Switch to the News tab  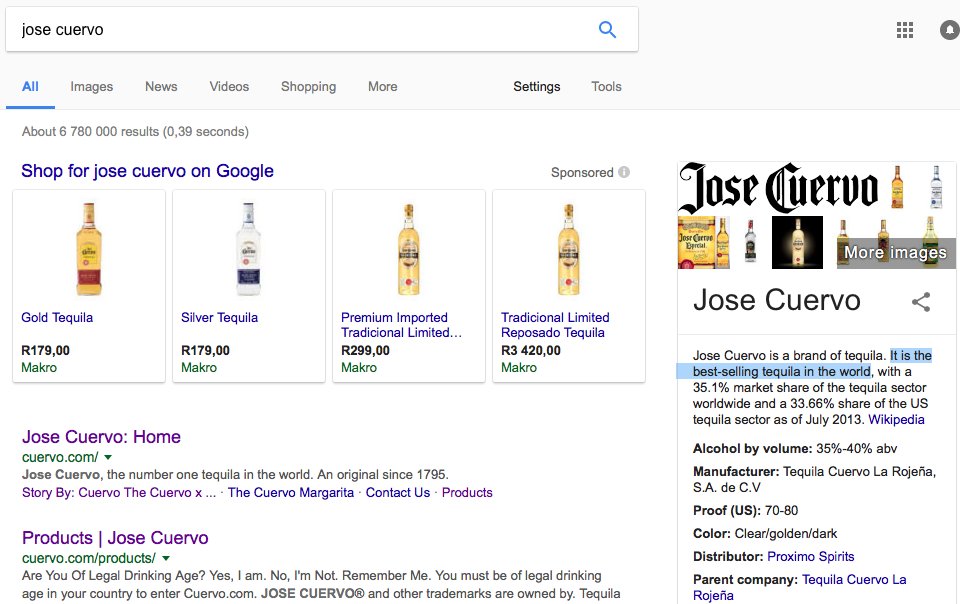161,87
